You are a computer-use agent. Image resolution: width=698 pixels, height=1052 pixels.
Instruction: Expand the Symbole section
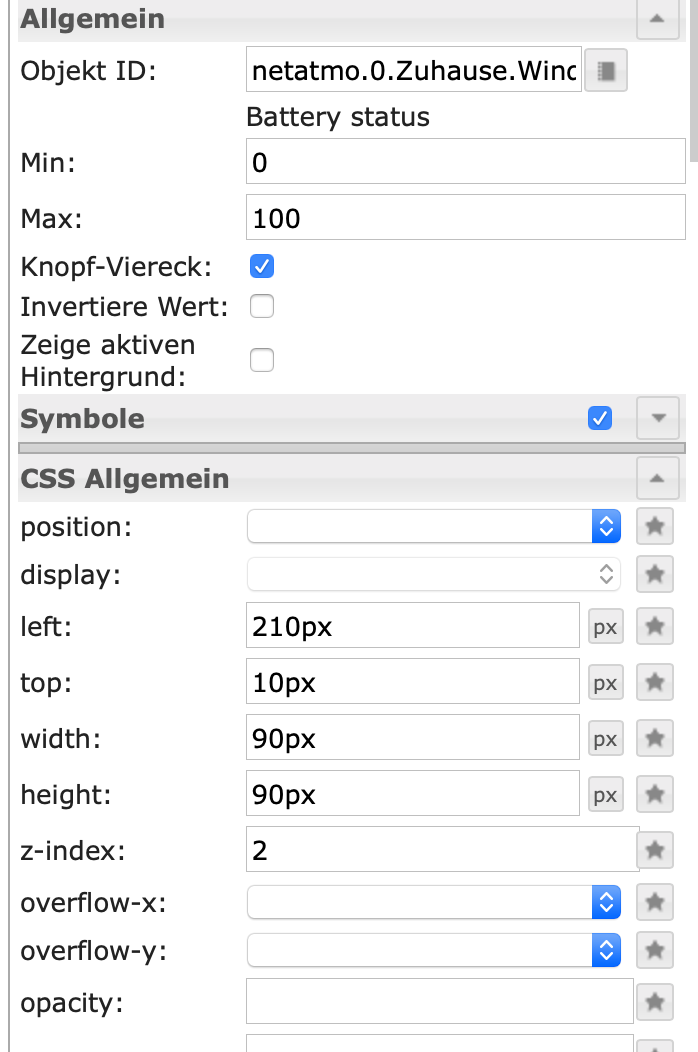point(657,418)
